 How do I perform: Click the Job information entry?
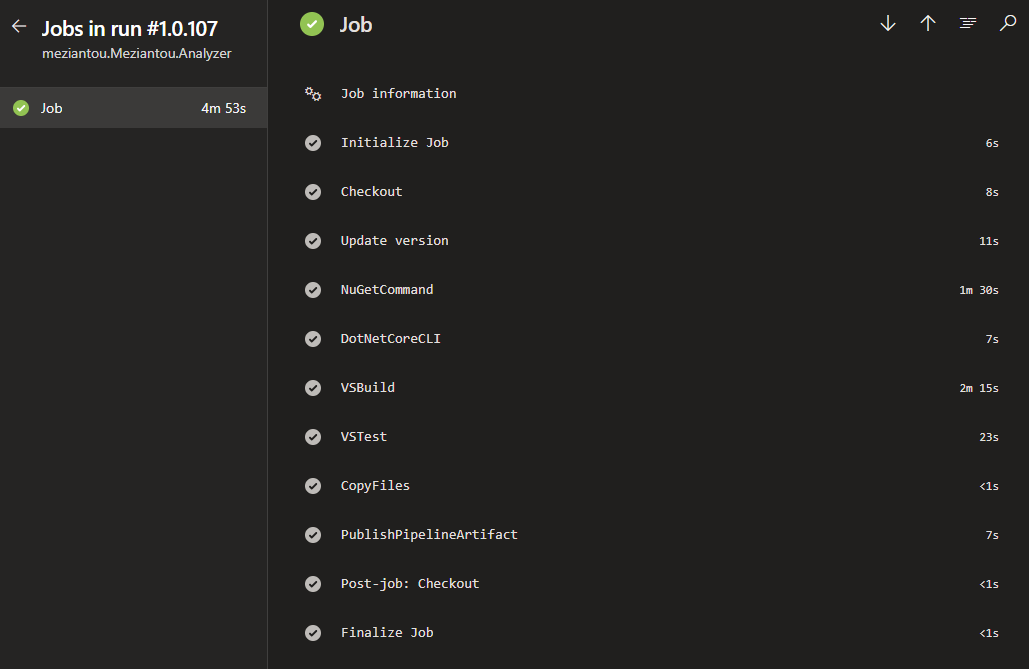[398, 94]
